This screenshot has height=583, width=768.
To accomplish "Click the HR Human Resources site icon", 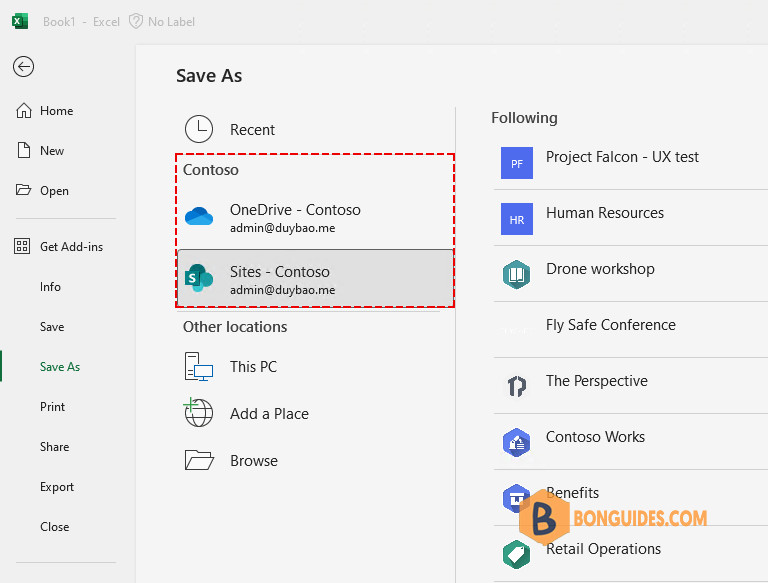I will tap(517, 219).
